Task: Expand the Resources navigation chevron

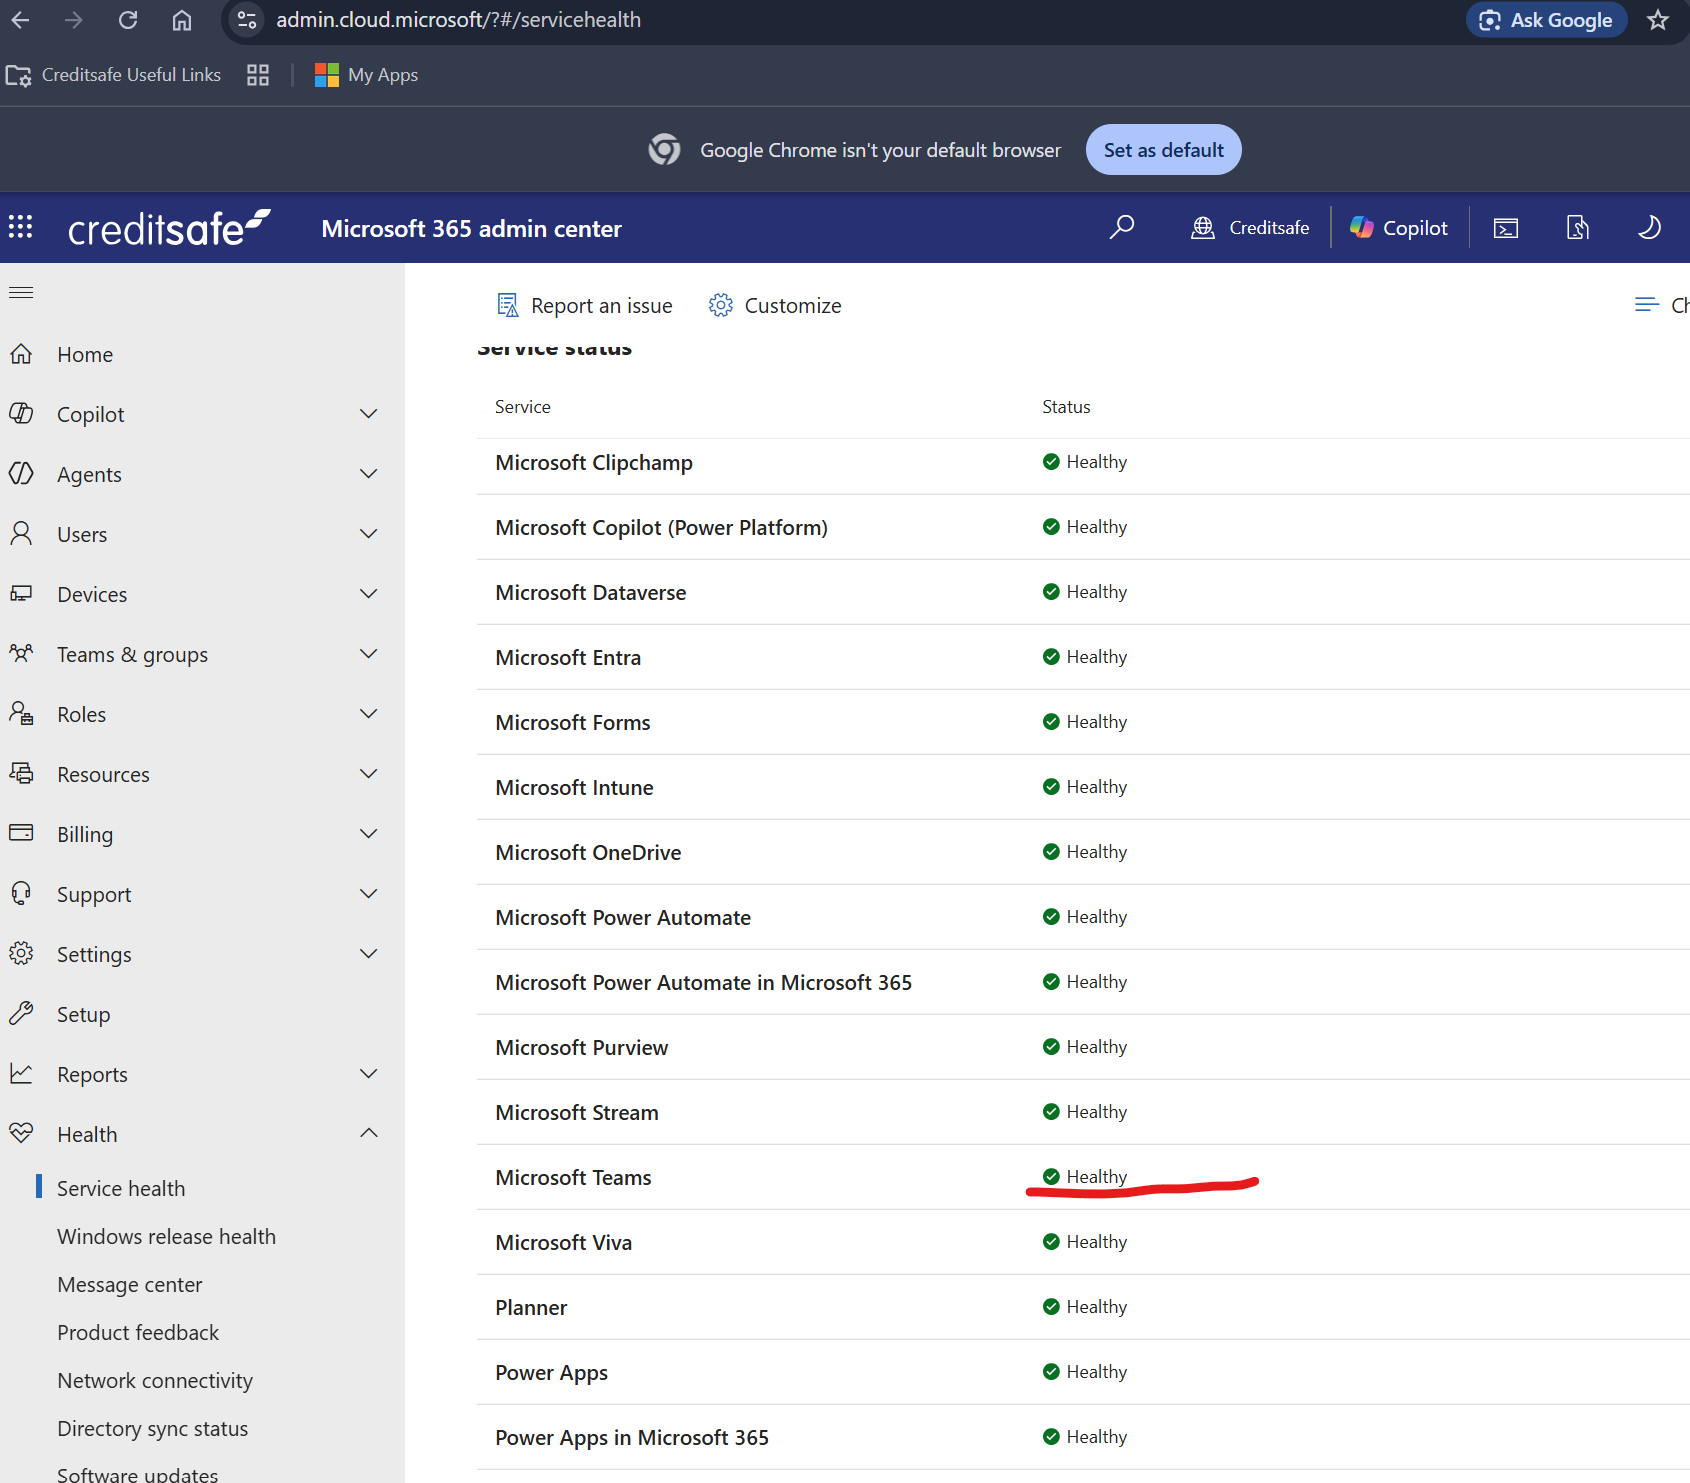Action: tap(369, 774)
